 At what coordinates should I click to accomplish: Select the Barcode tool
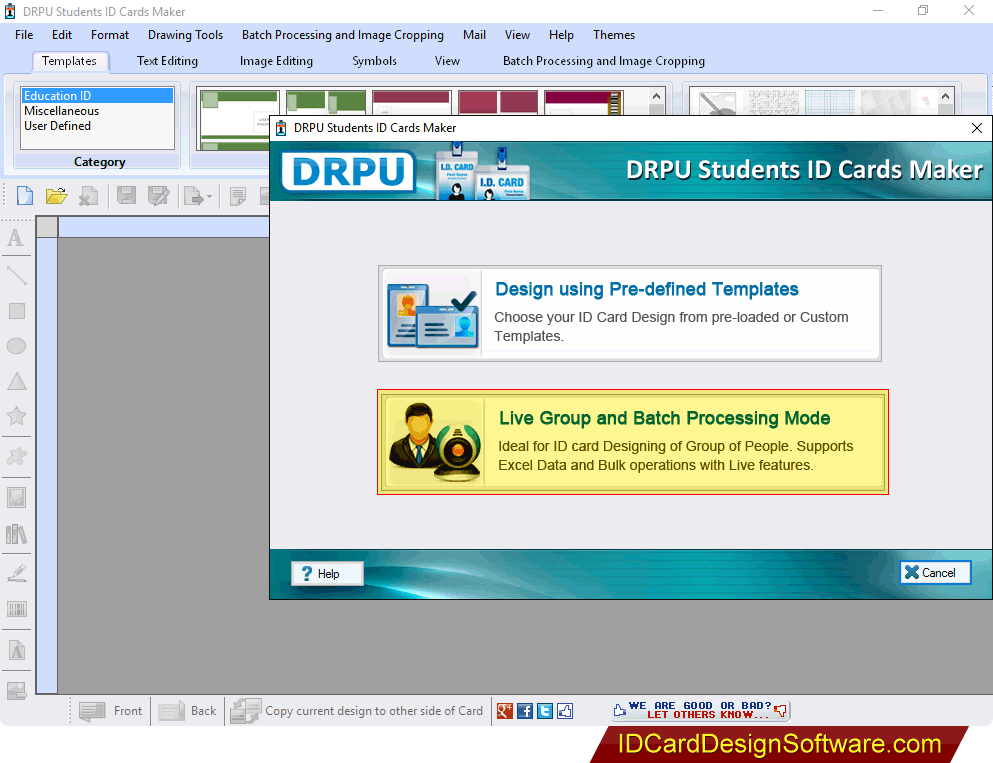(x=16, y=609)
